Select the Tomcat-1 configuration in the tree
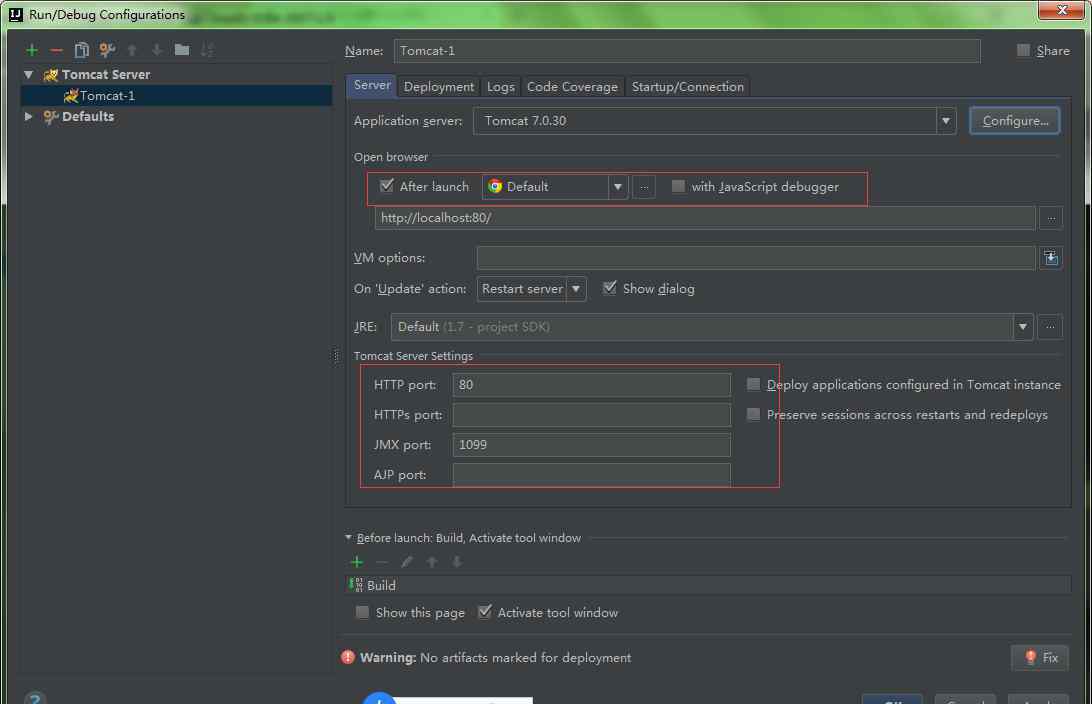 (176, 95)
